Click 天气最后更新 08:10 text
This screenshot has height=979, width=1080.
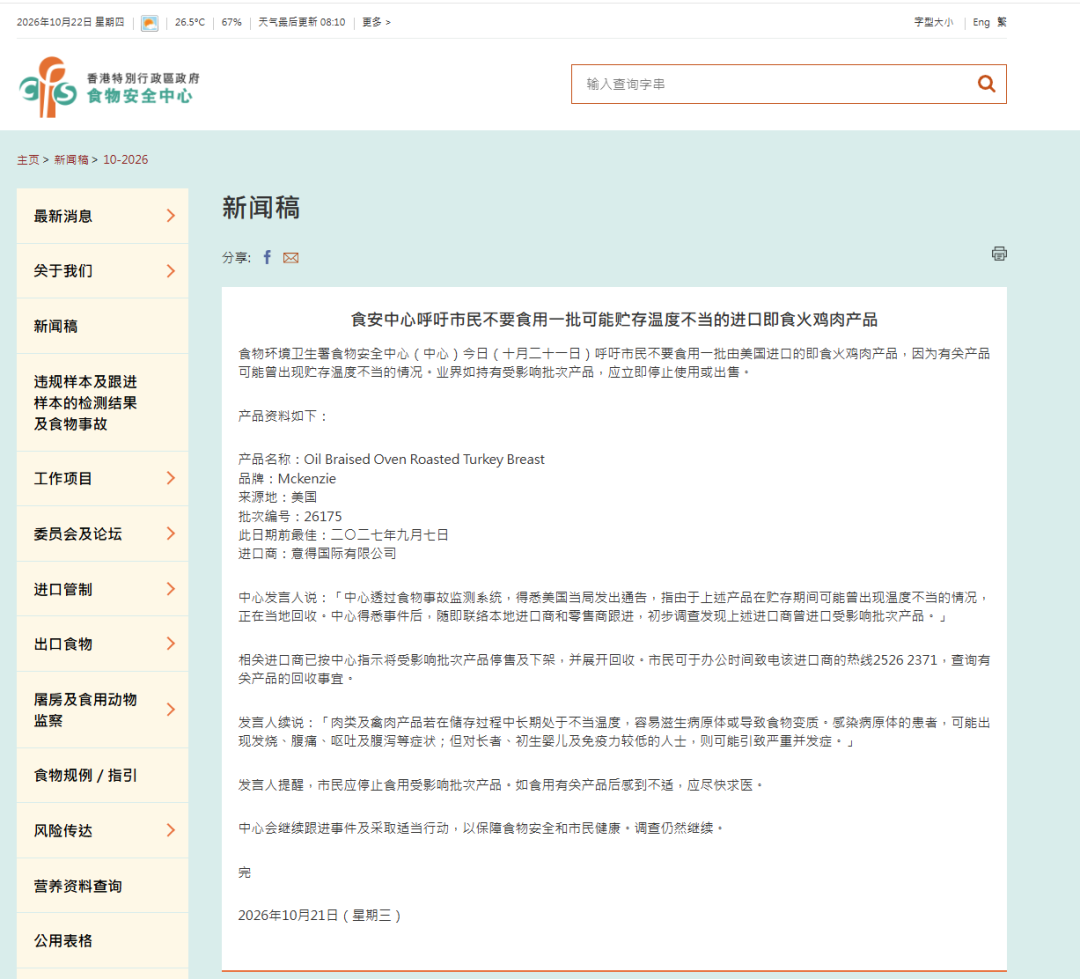click(302, 22)
